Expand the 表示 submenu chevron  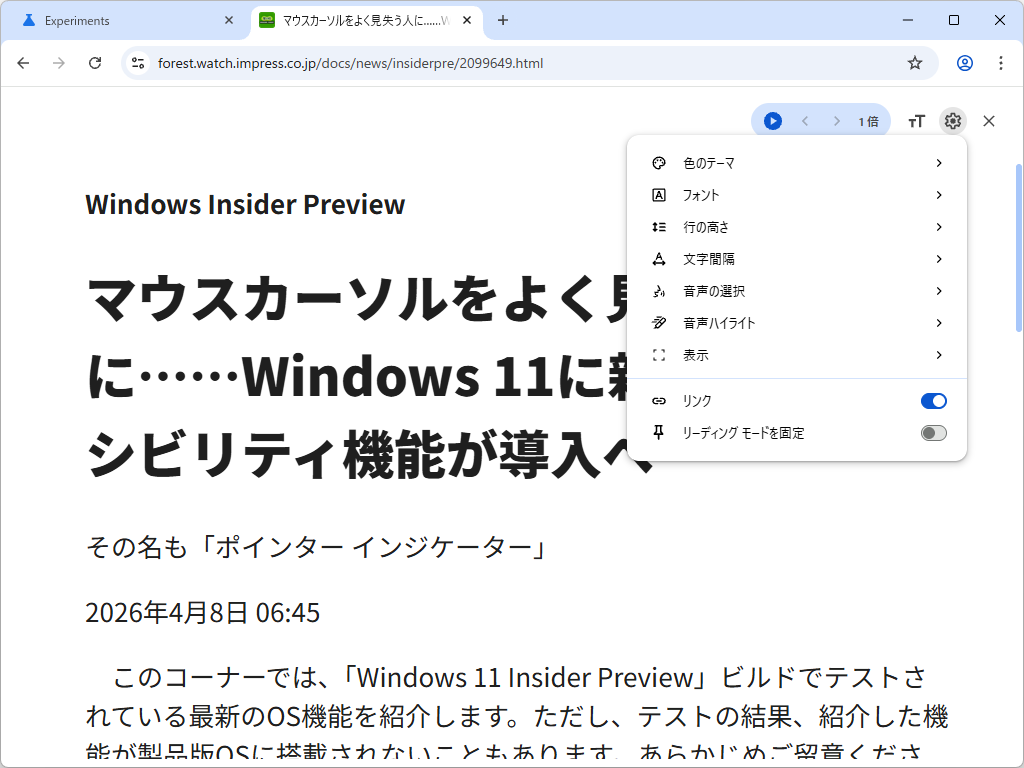(x=938, y=355)
